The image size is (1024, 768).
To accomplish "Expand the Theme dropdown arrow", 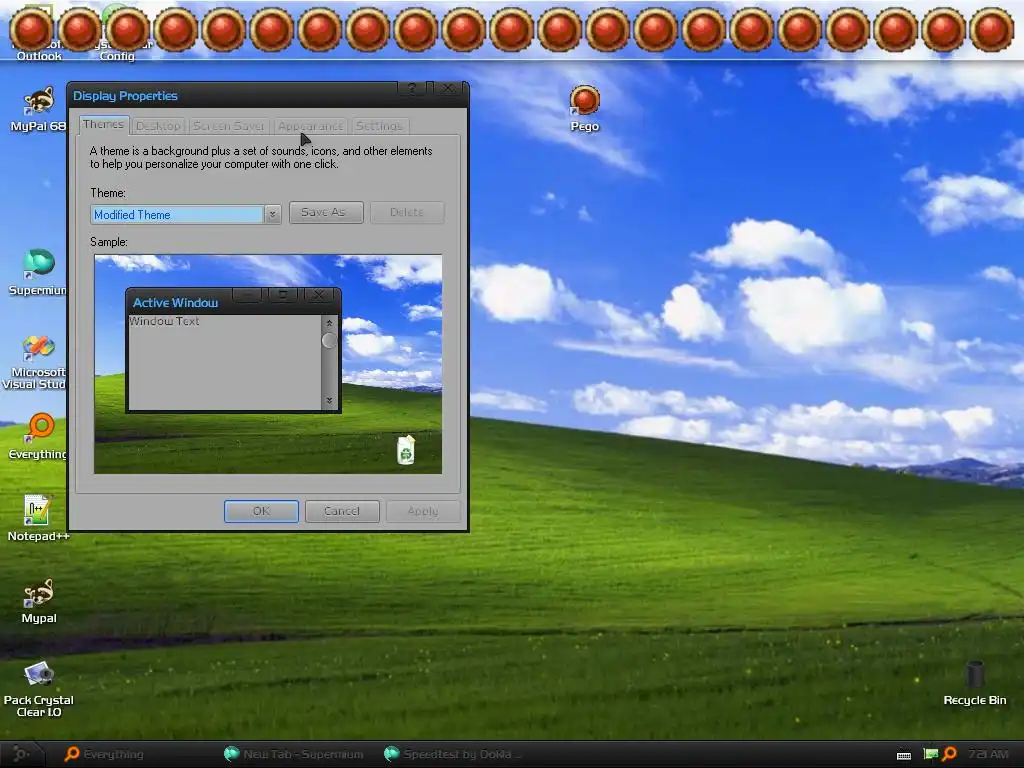I will (273, 214).
